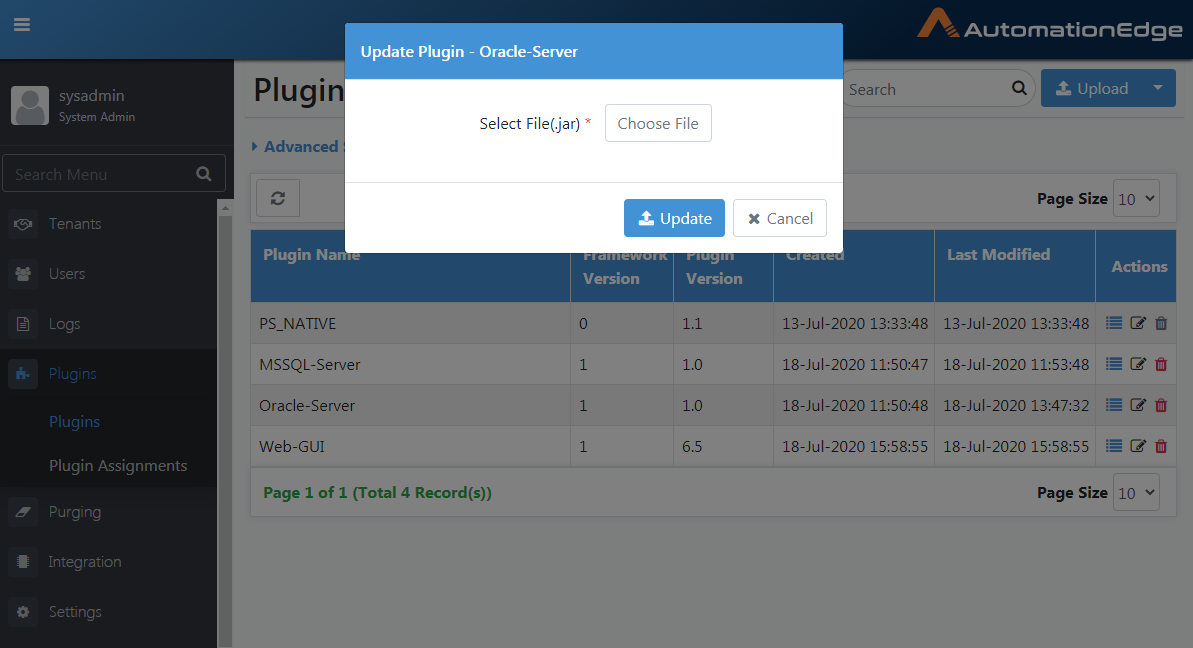Viewport: 1193px width, 648px height.
Task: Click the PS_NATIVE plugin name cell
Action: pyautogui.click(x=411, y=323)
